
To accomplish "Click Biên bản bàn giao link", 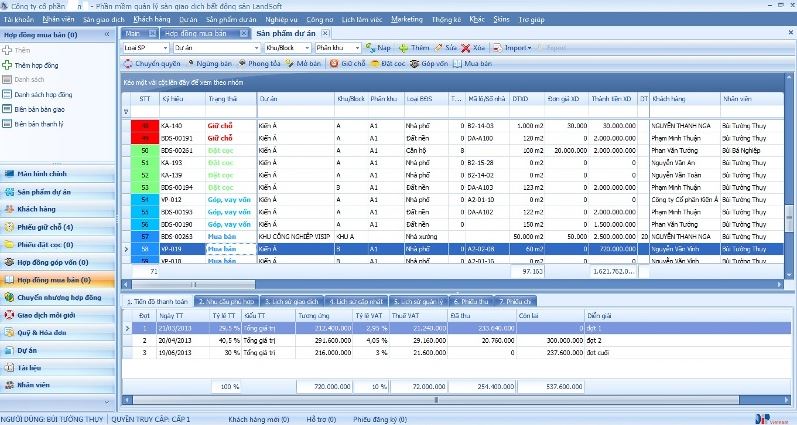I will click(x=40, y=107).
